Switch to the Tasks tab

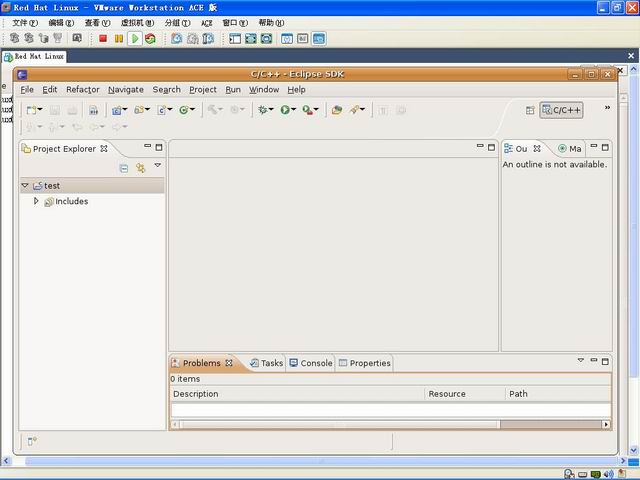(x=267, y=363)
